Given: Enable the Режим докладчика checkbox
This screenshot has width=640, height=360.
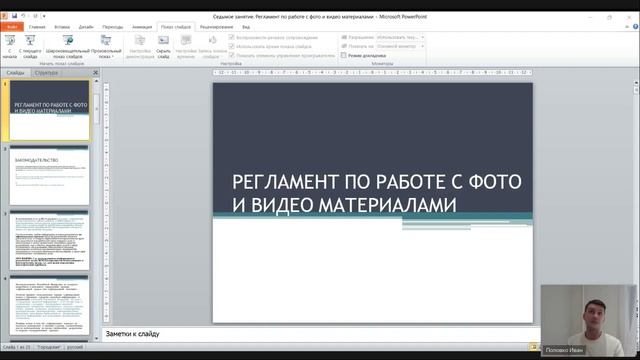Looking at the screenshot, I should point(344,55).
